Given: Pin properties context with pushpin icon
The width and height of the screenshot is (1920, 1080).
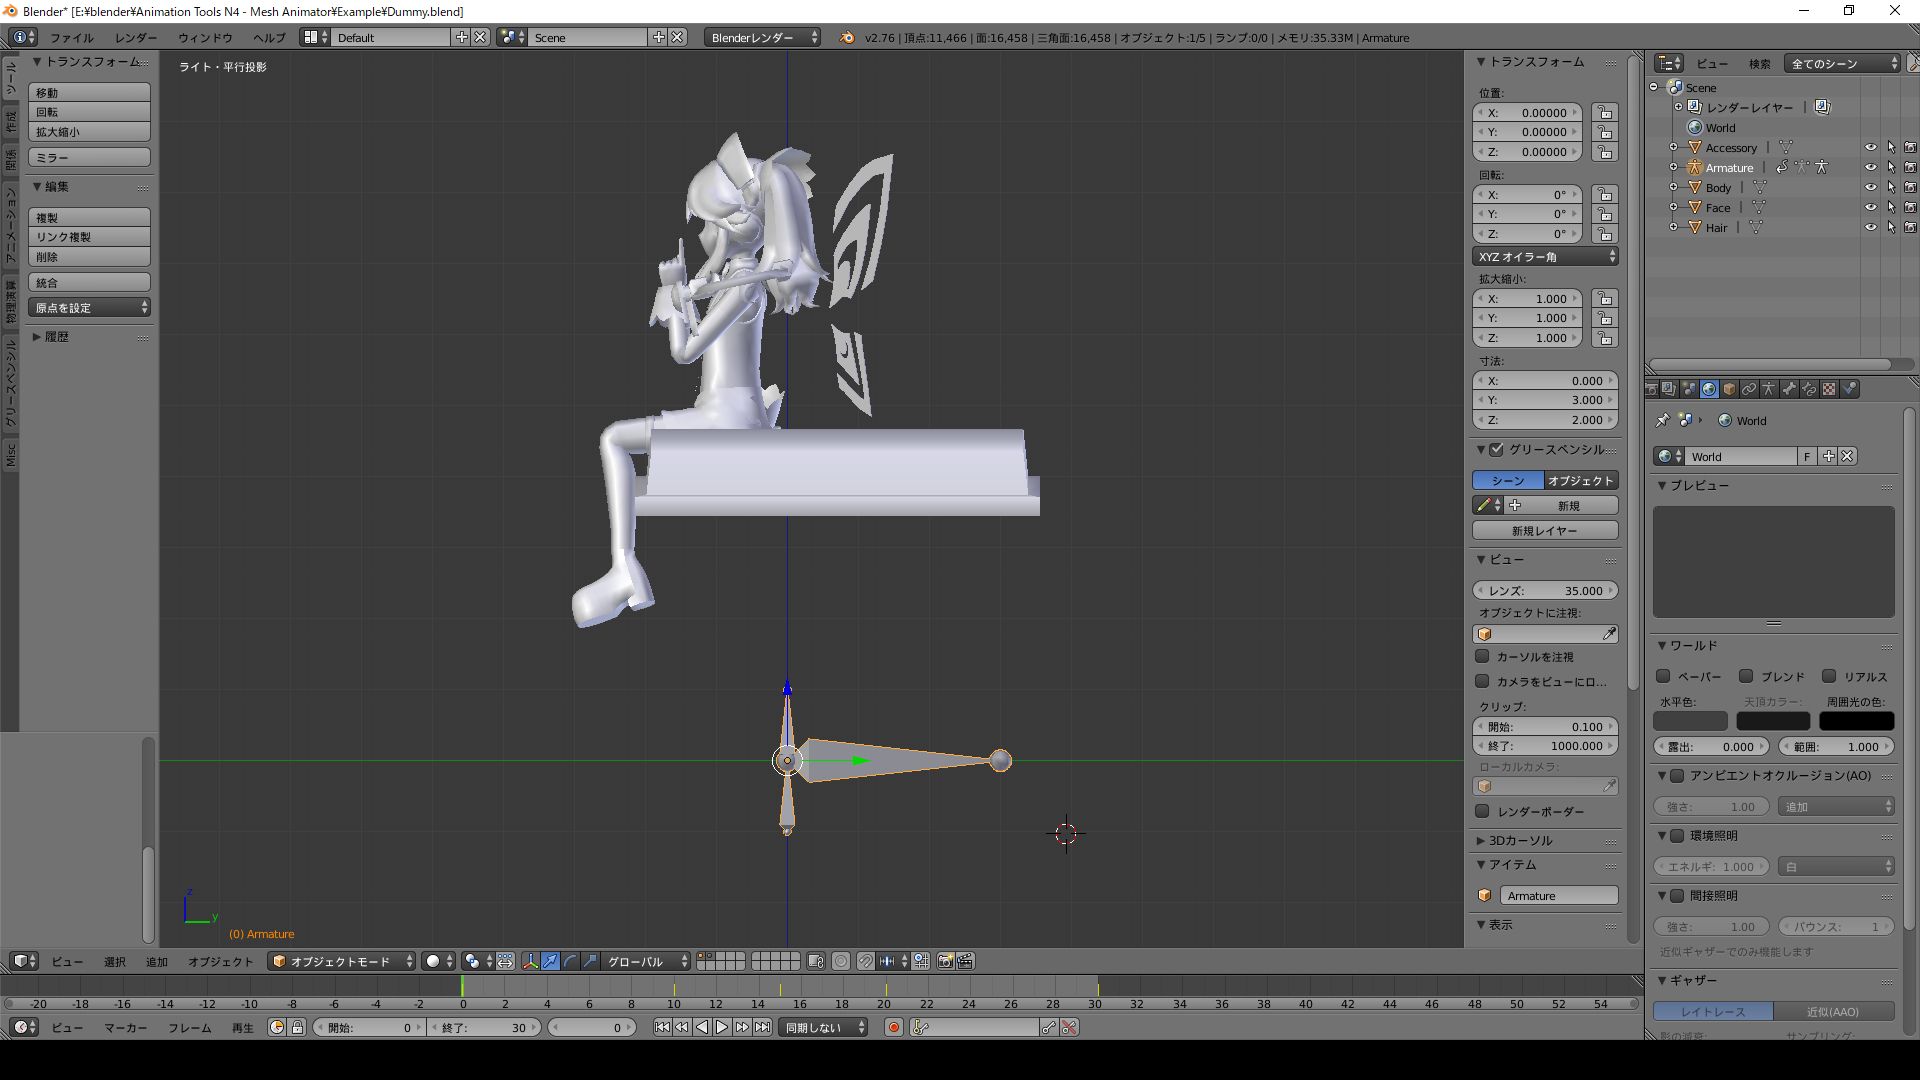Looking at the screenshot, I should pos(1662,420).
